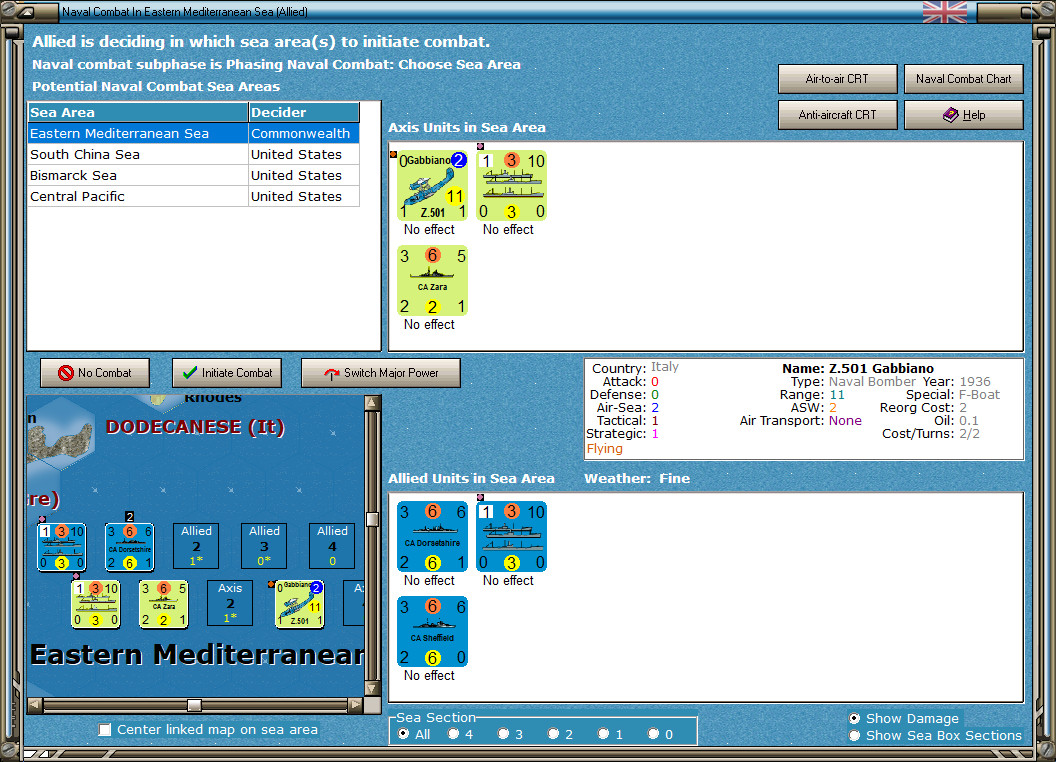
Task: Select the CA Zara cruiser in Axis Units panel
Action: 432,280
